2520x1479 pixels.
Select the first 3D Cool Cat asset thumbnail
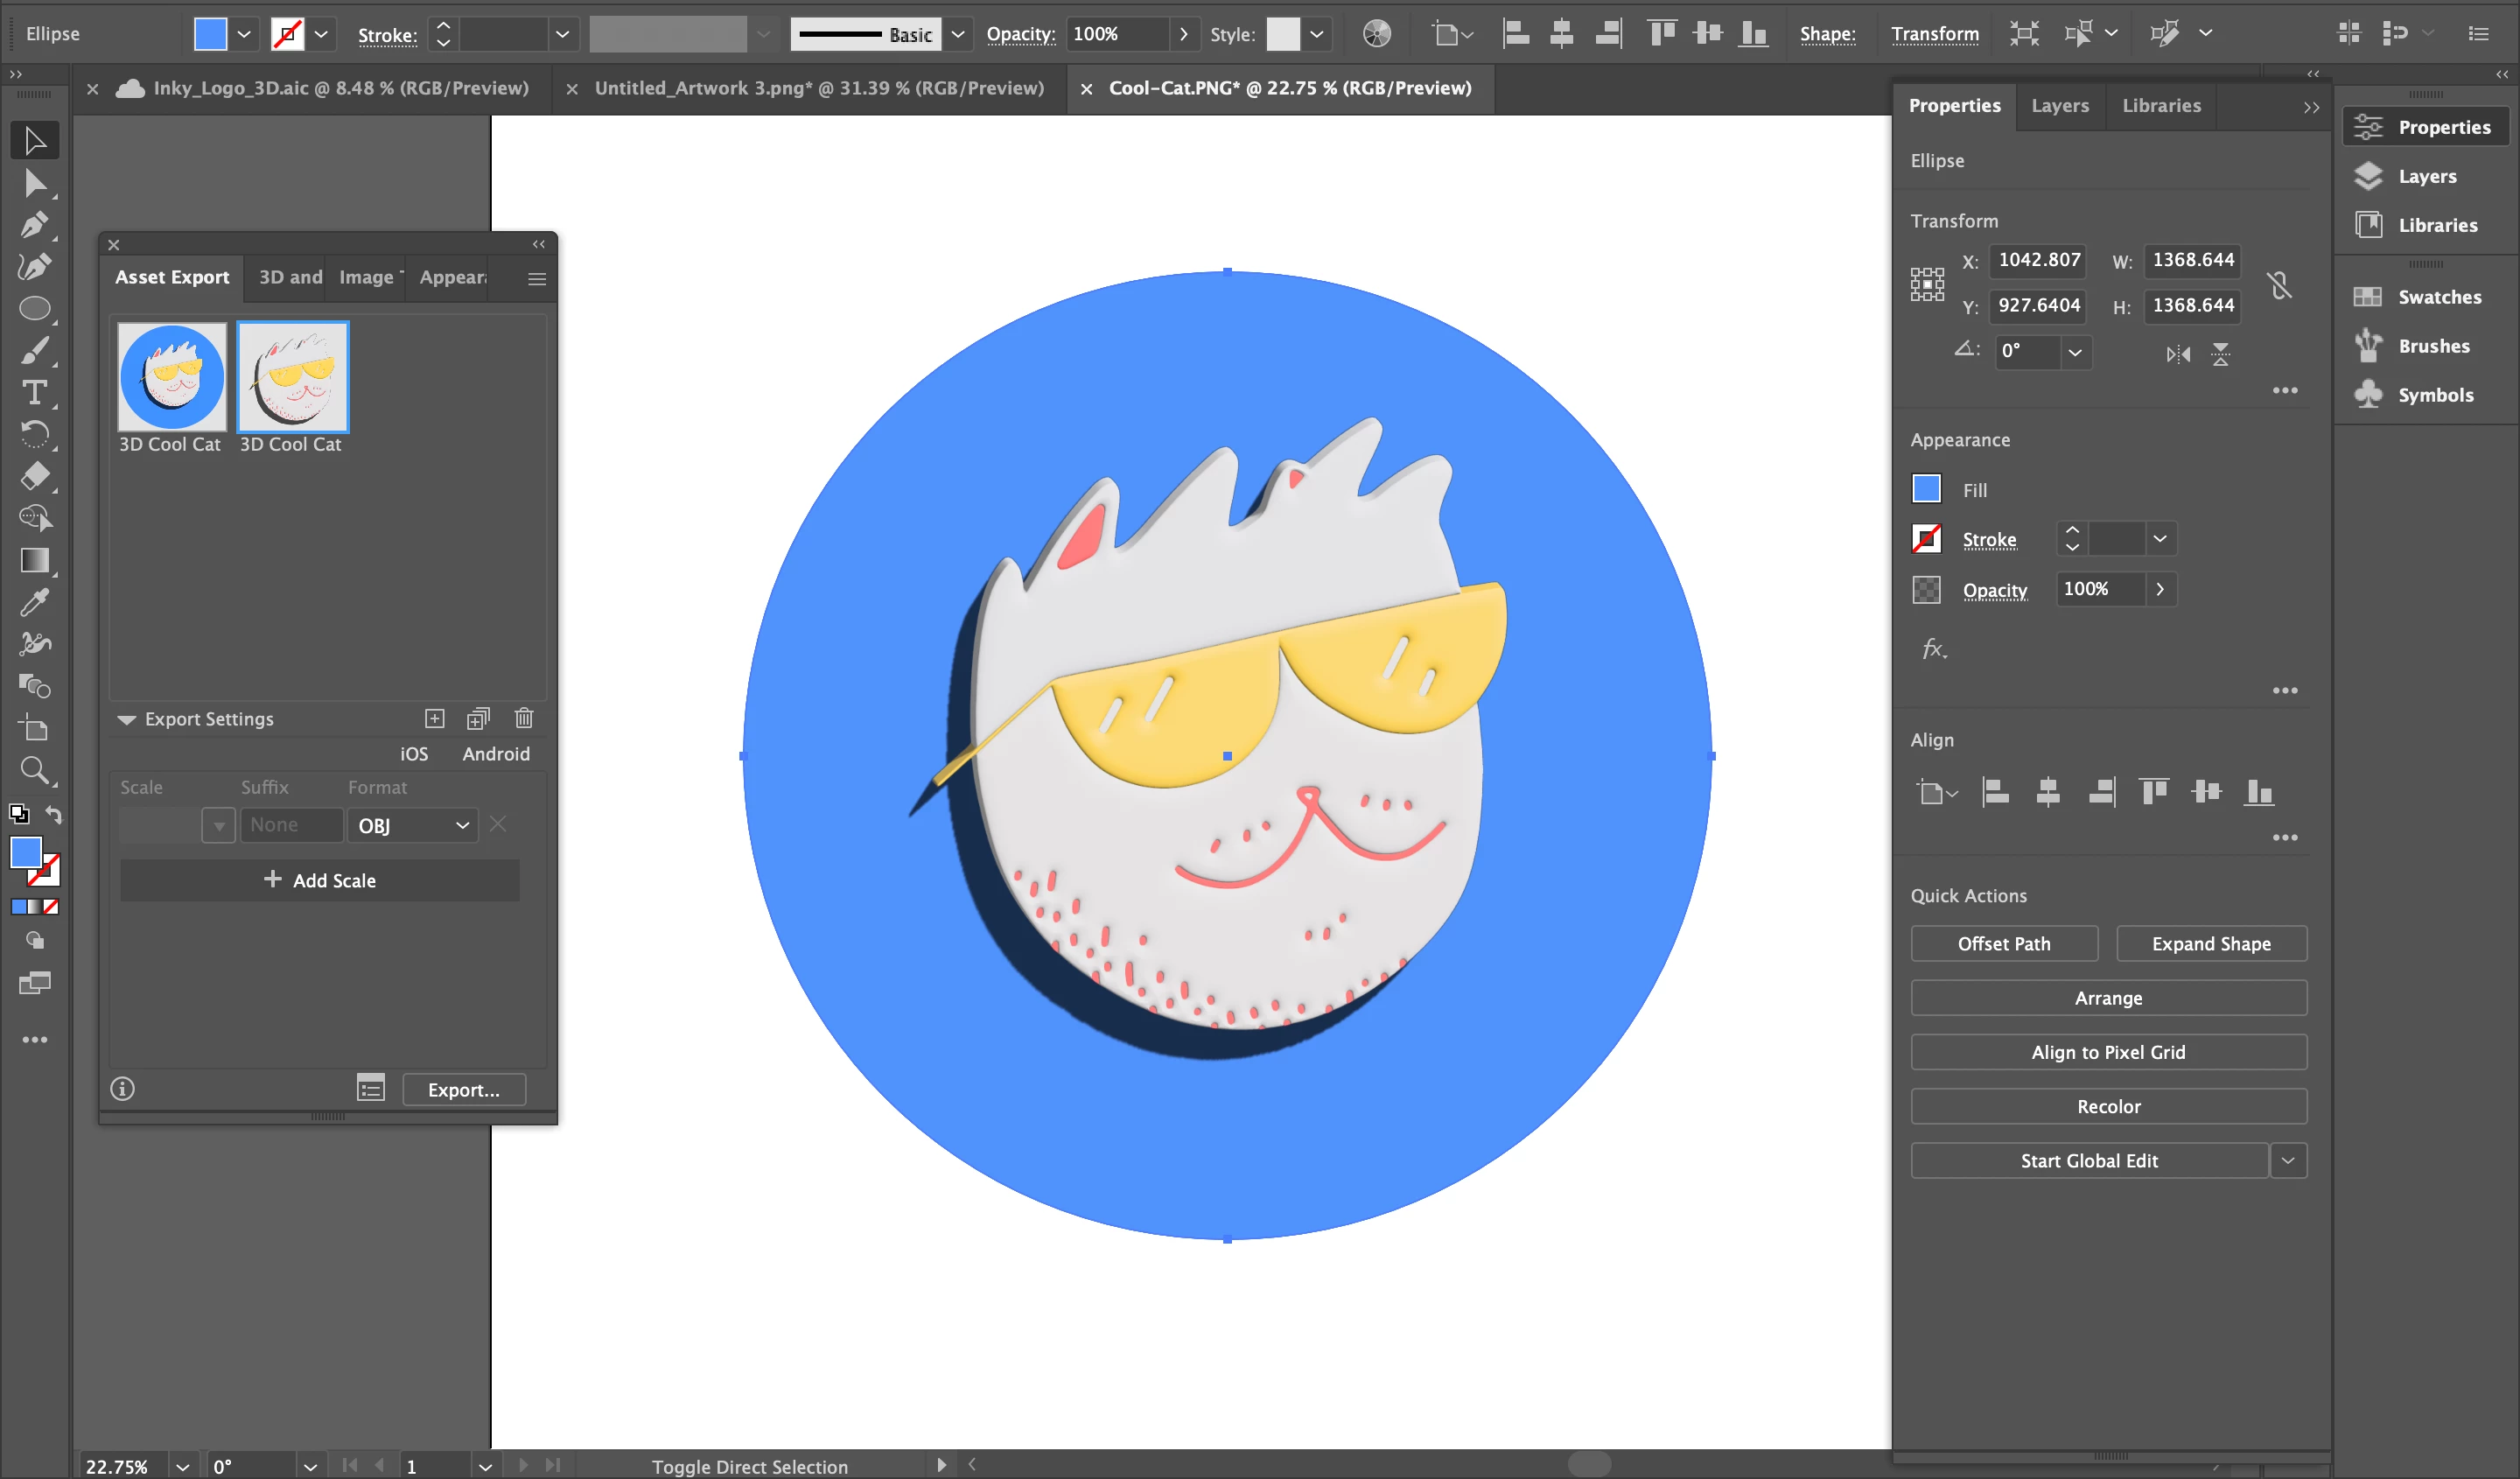coord(172,377)
